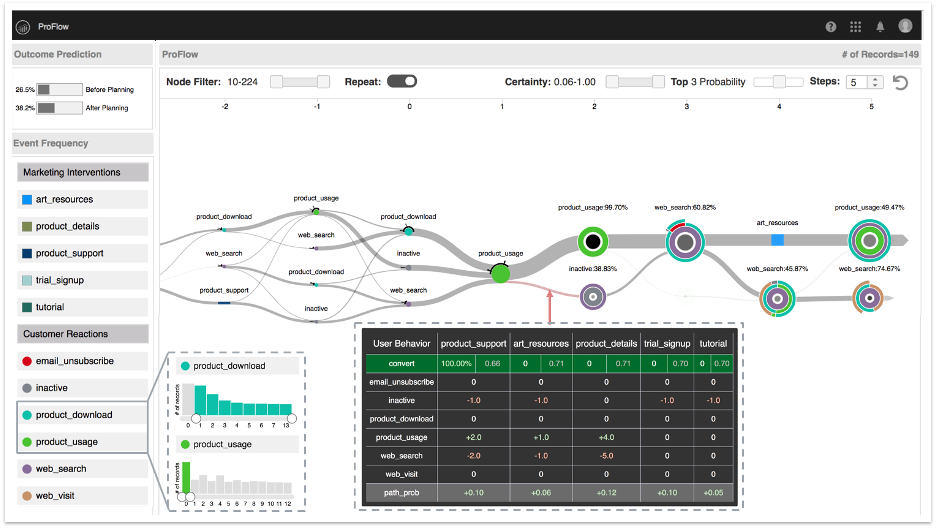Click trial_signup in Marketing Interventions
Viewport: 936px width, 528px height.
coord(84,280)
